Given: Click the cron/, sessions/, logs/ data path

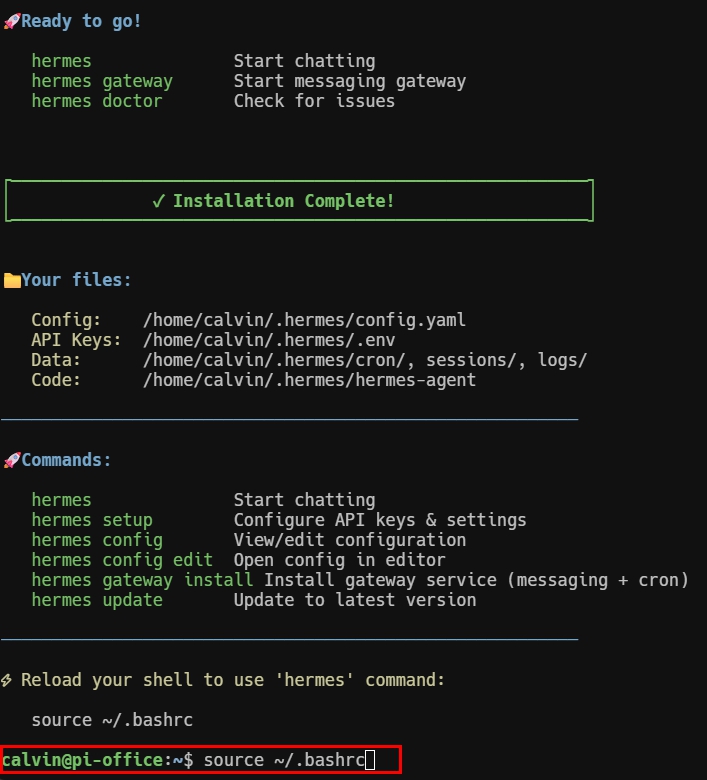Looking at the screenshot, I should [365, 360].
